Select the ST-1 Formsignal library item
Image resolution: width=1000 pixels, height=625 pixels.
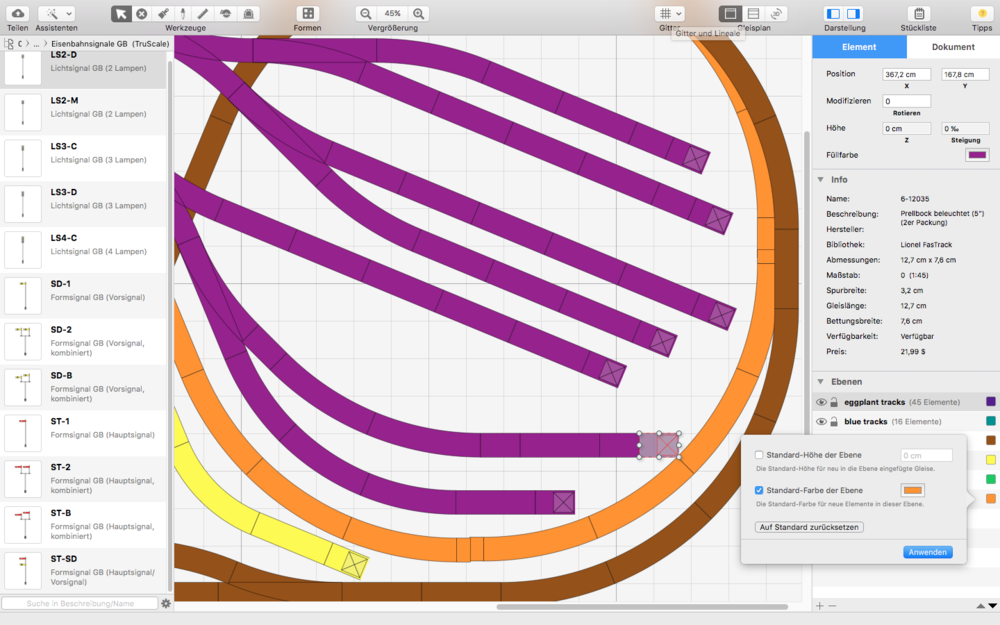(84, 433)
